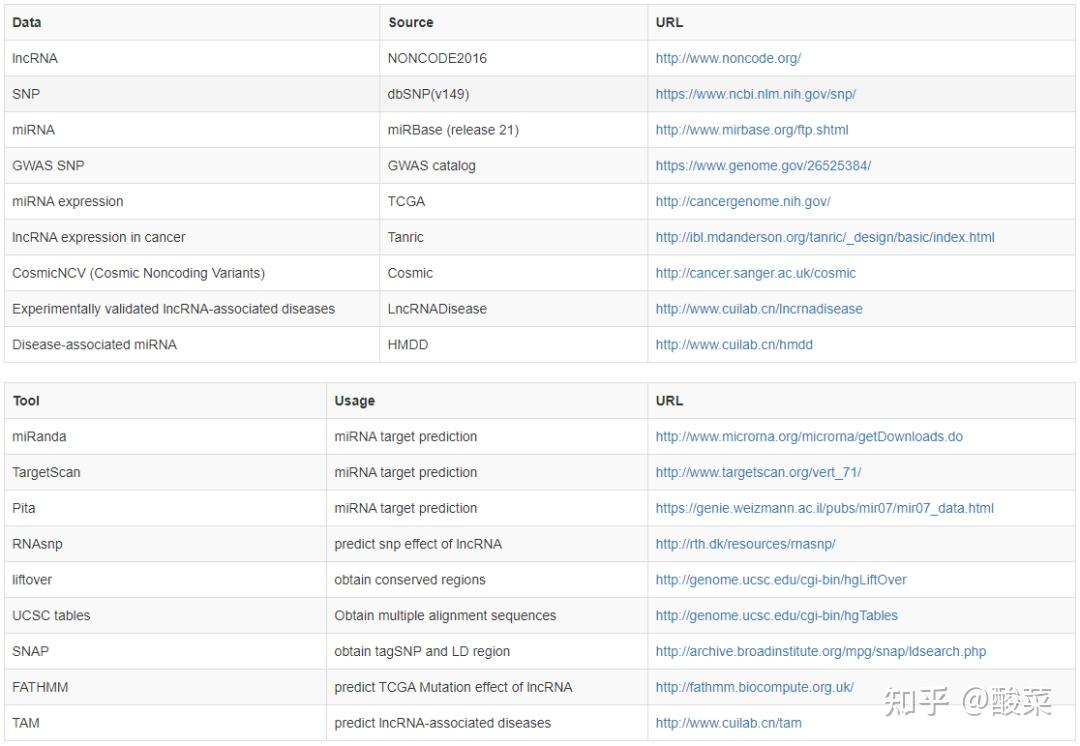The height and width of the screenshot is (746, 1080).
Task: Open the noncode.org link
Action: [x=728, y=59]
